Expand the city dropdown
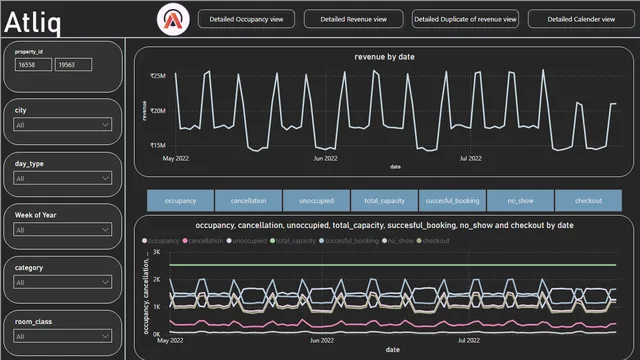The height and width of the screenshot is (360, 640). click(x=62, y=124)
